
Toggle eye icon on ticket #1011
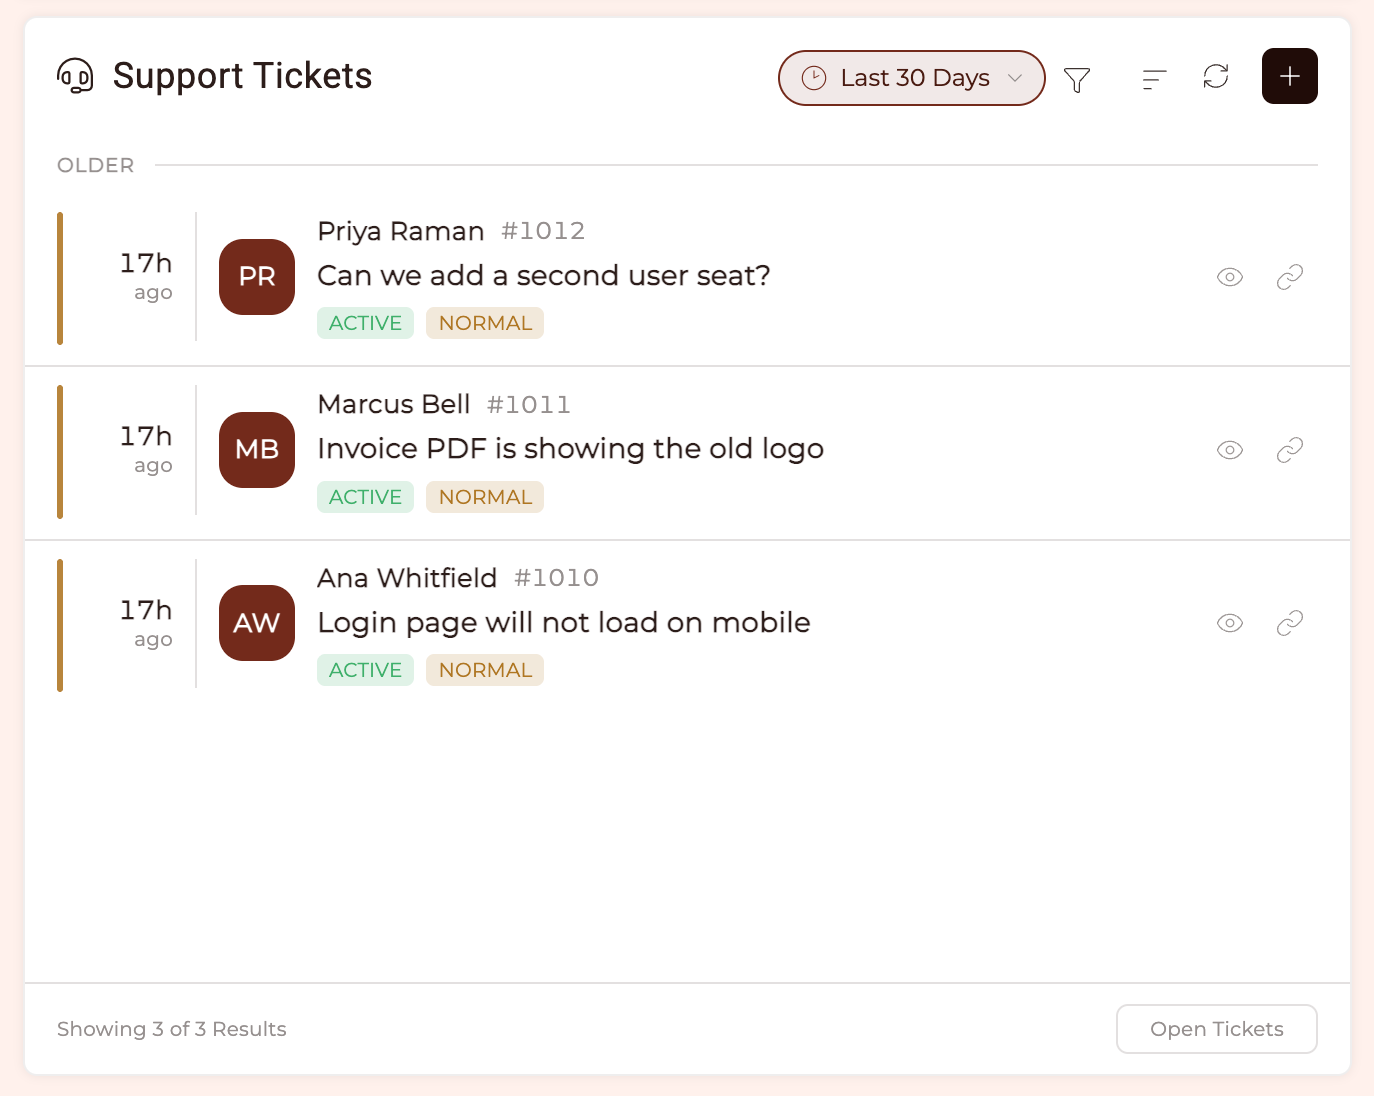pos(1230,450)
